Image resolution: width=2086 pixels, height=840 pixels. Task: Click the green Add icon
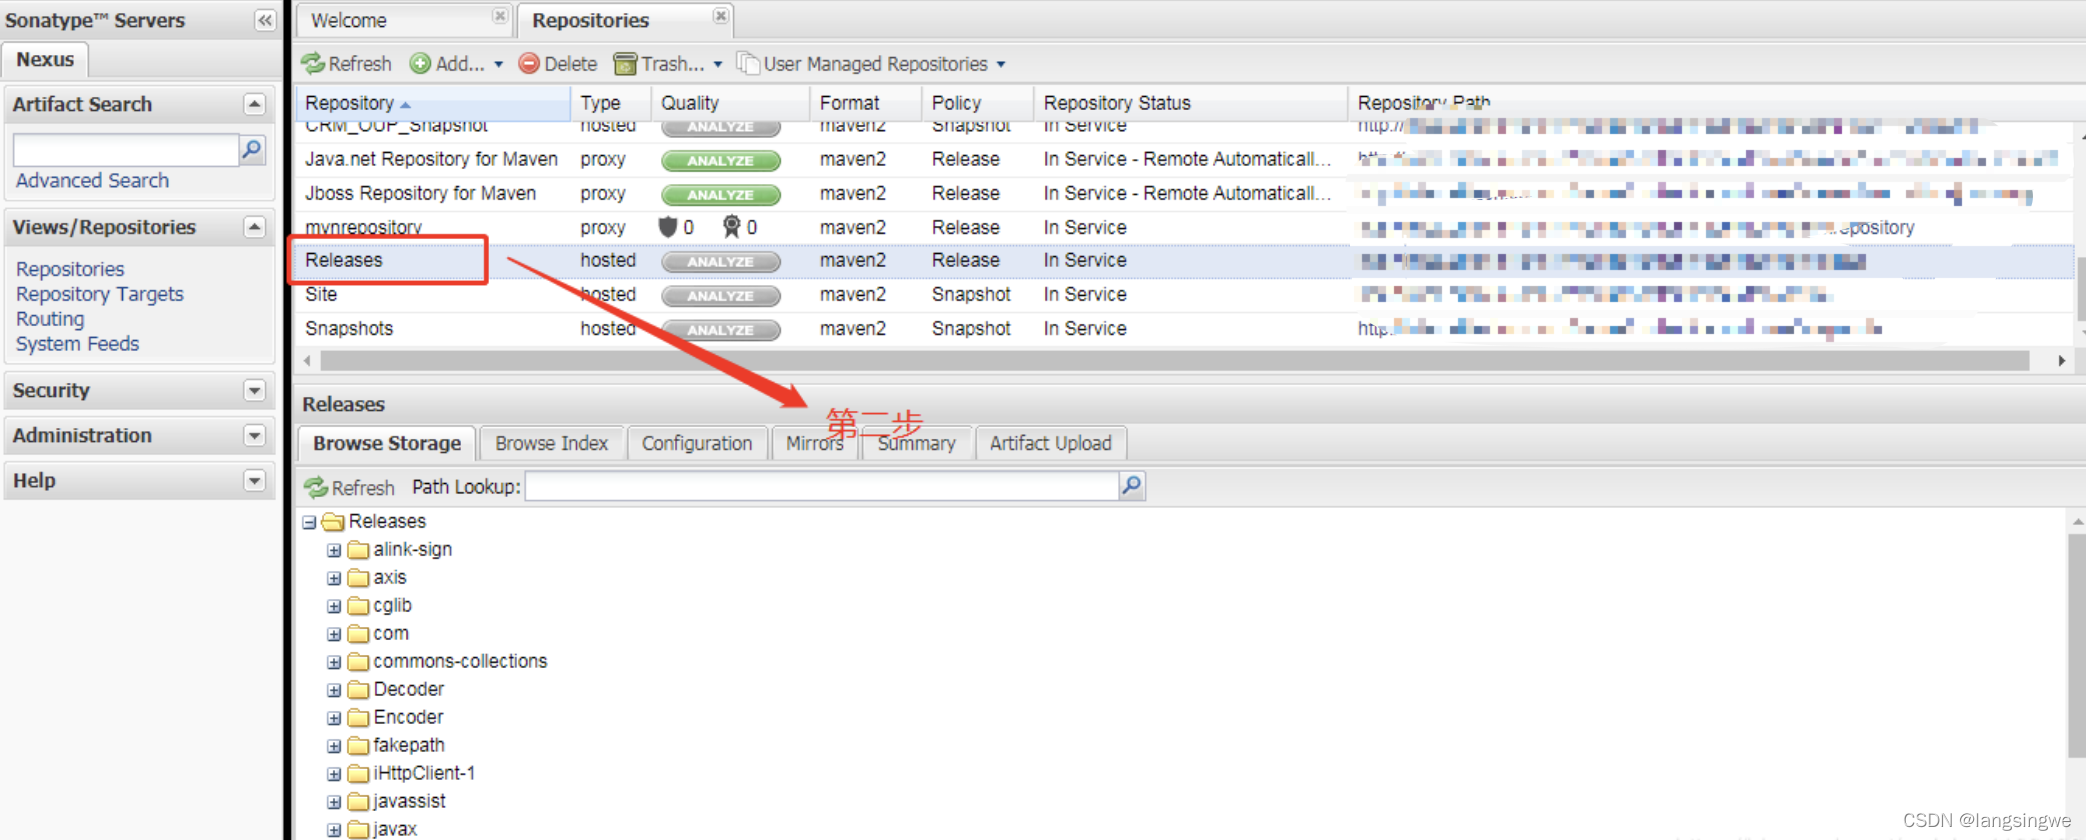(x=420, y=64)
